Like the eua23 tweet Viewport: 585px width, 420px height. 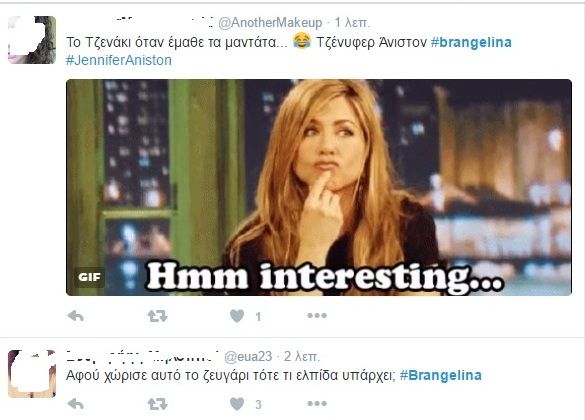click(237, 404)
